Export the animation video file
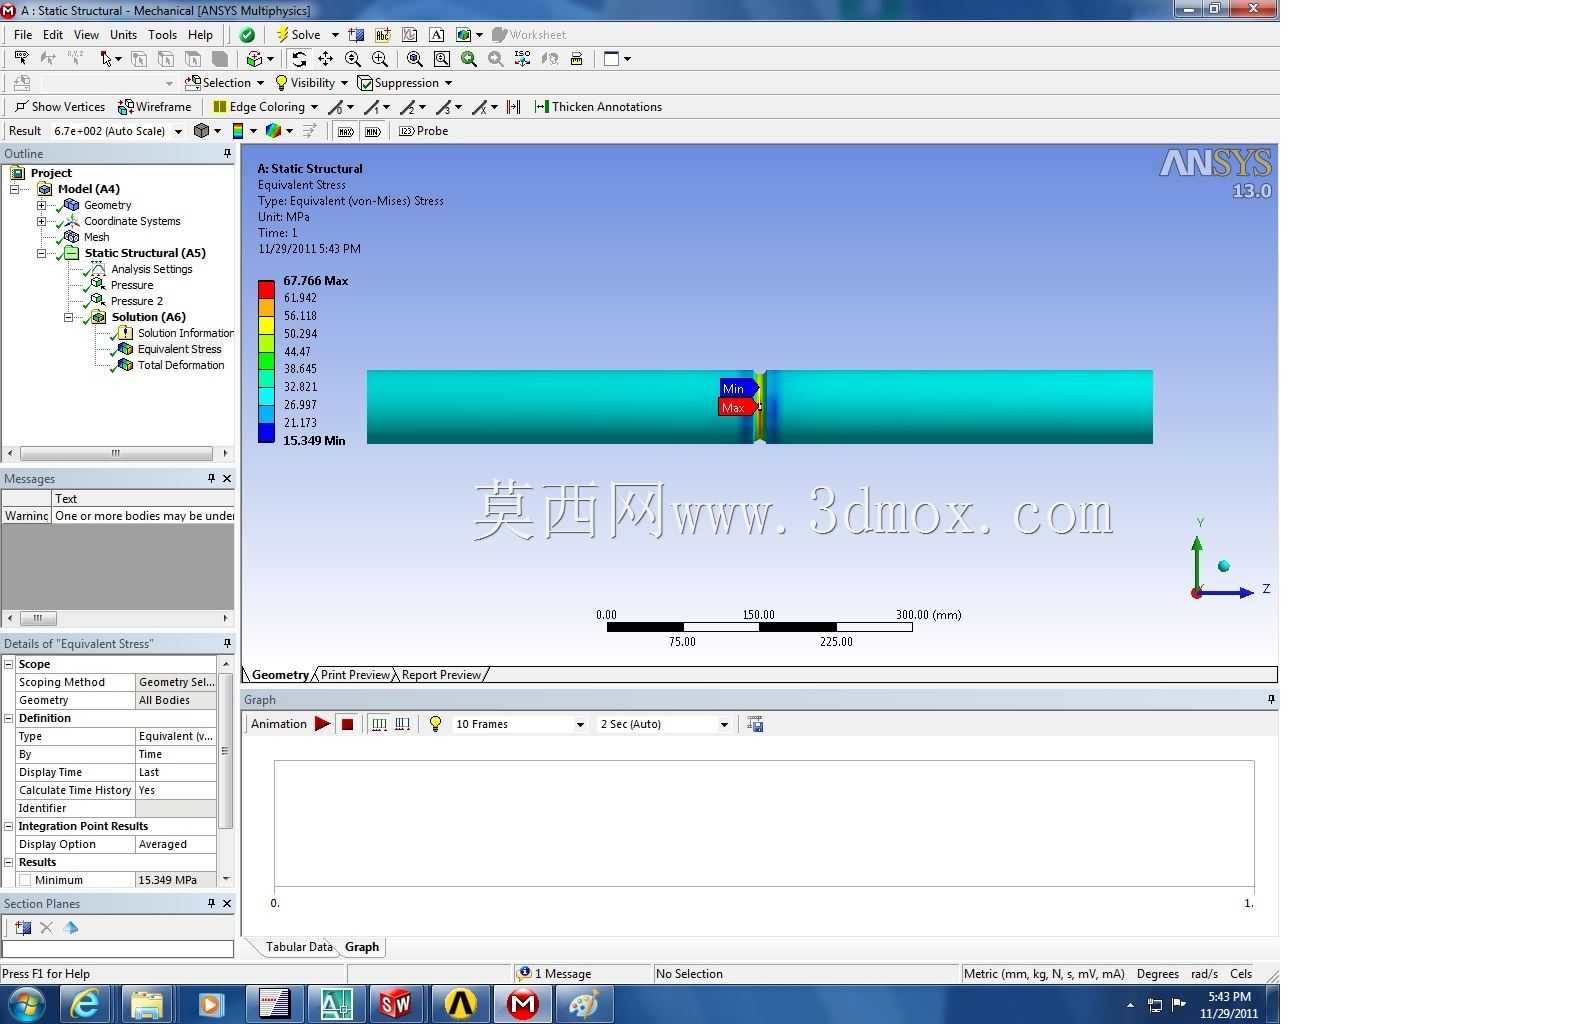1584x1024 pixels. pos(755,724)
